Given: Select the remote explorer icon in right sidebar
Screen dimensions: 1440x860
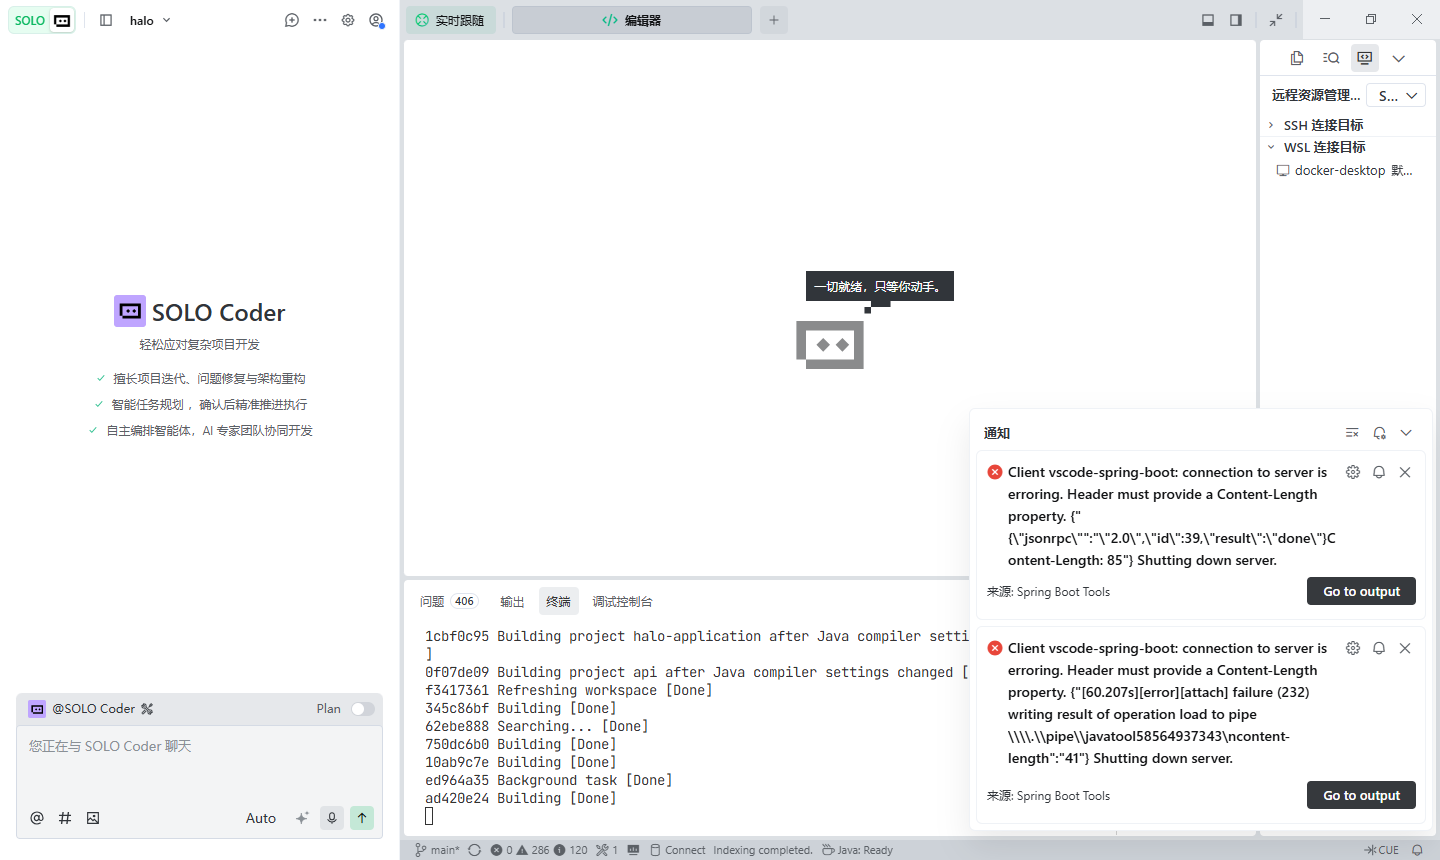Looking at the screenshot, I should (x=1365, y=58).
